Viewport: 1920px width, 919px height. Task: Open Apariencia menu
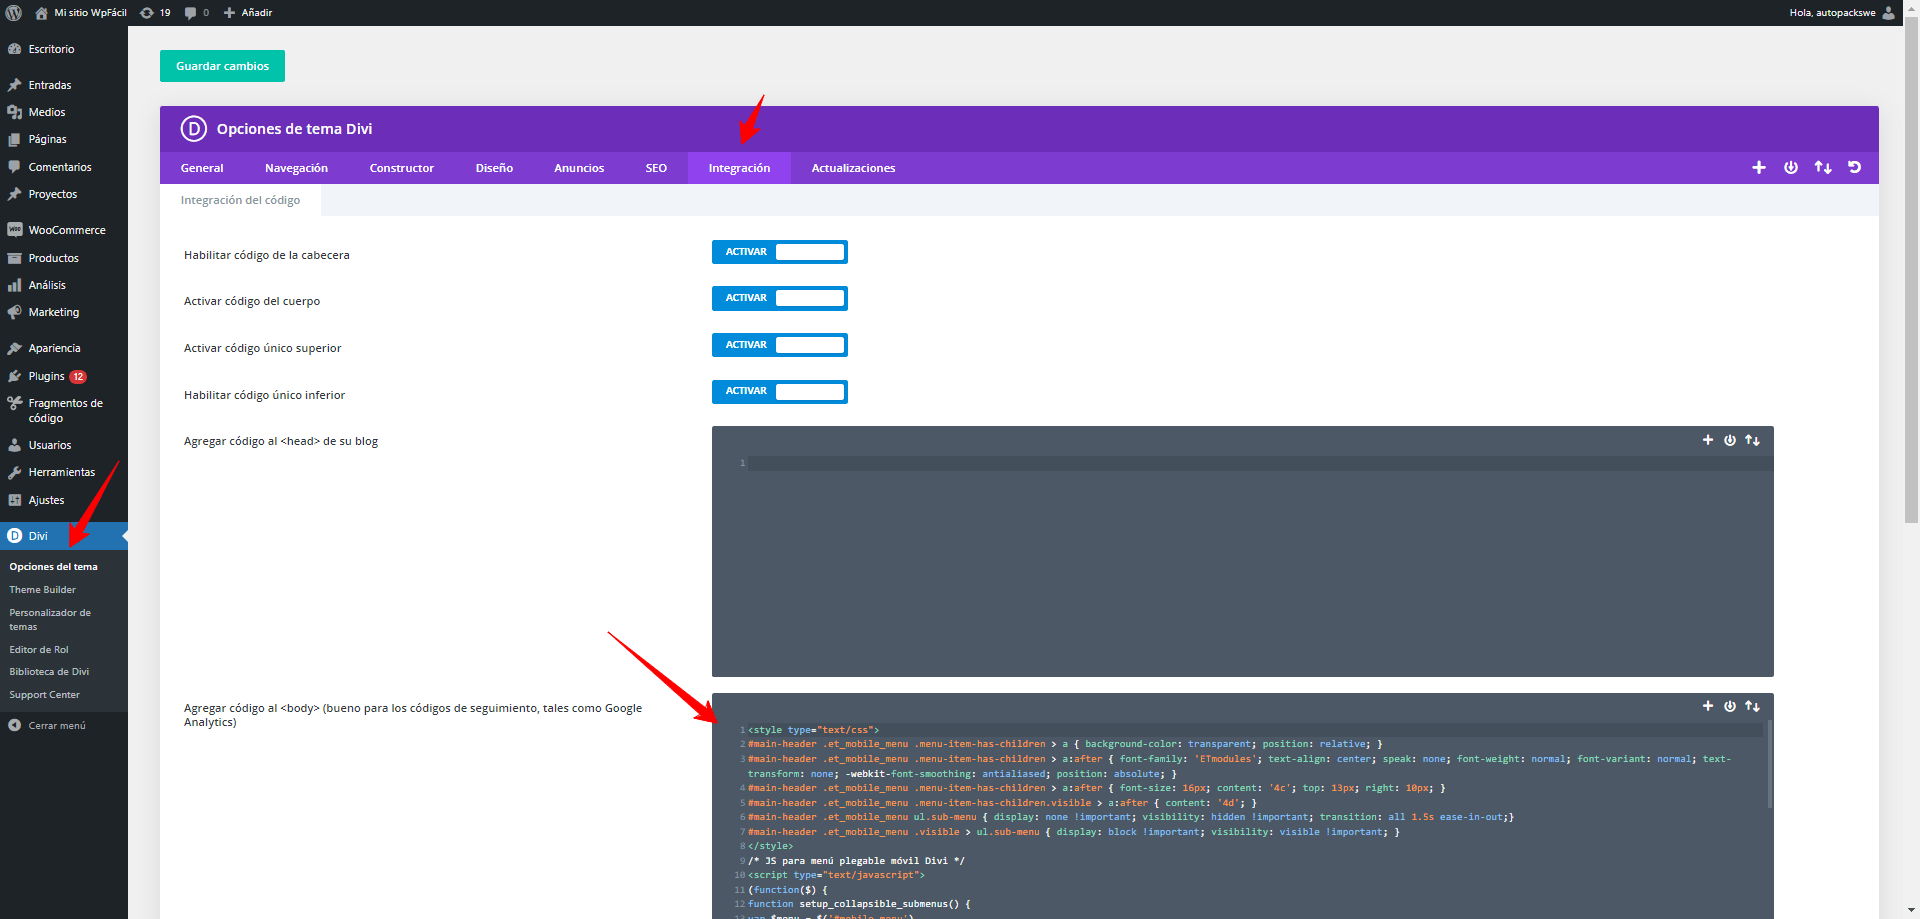(x=64, y=348)
